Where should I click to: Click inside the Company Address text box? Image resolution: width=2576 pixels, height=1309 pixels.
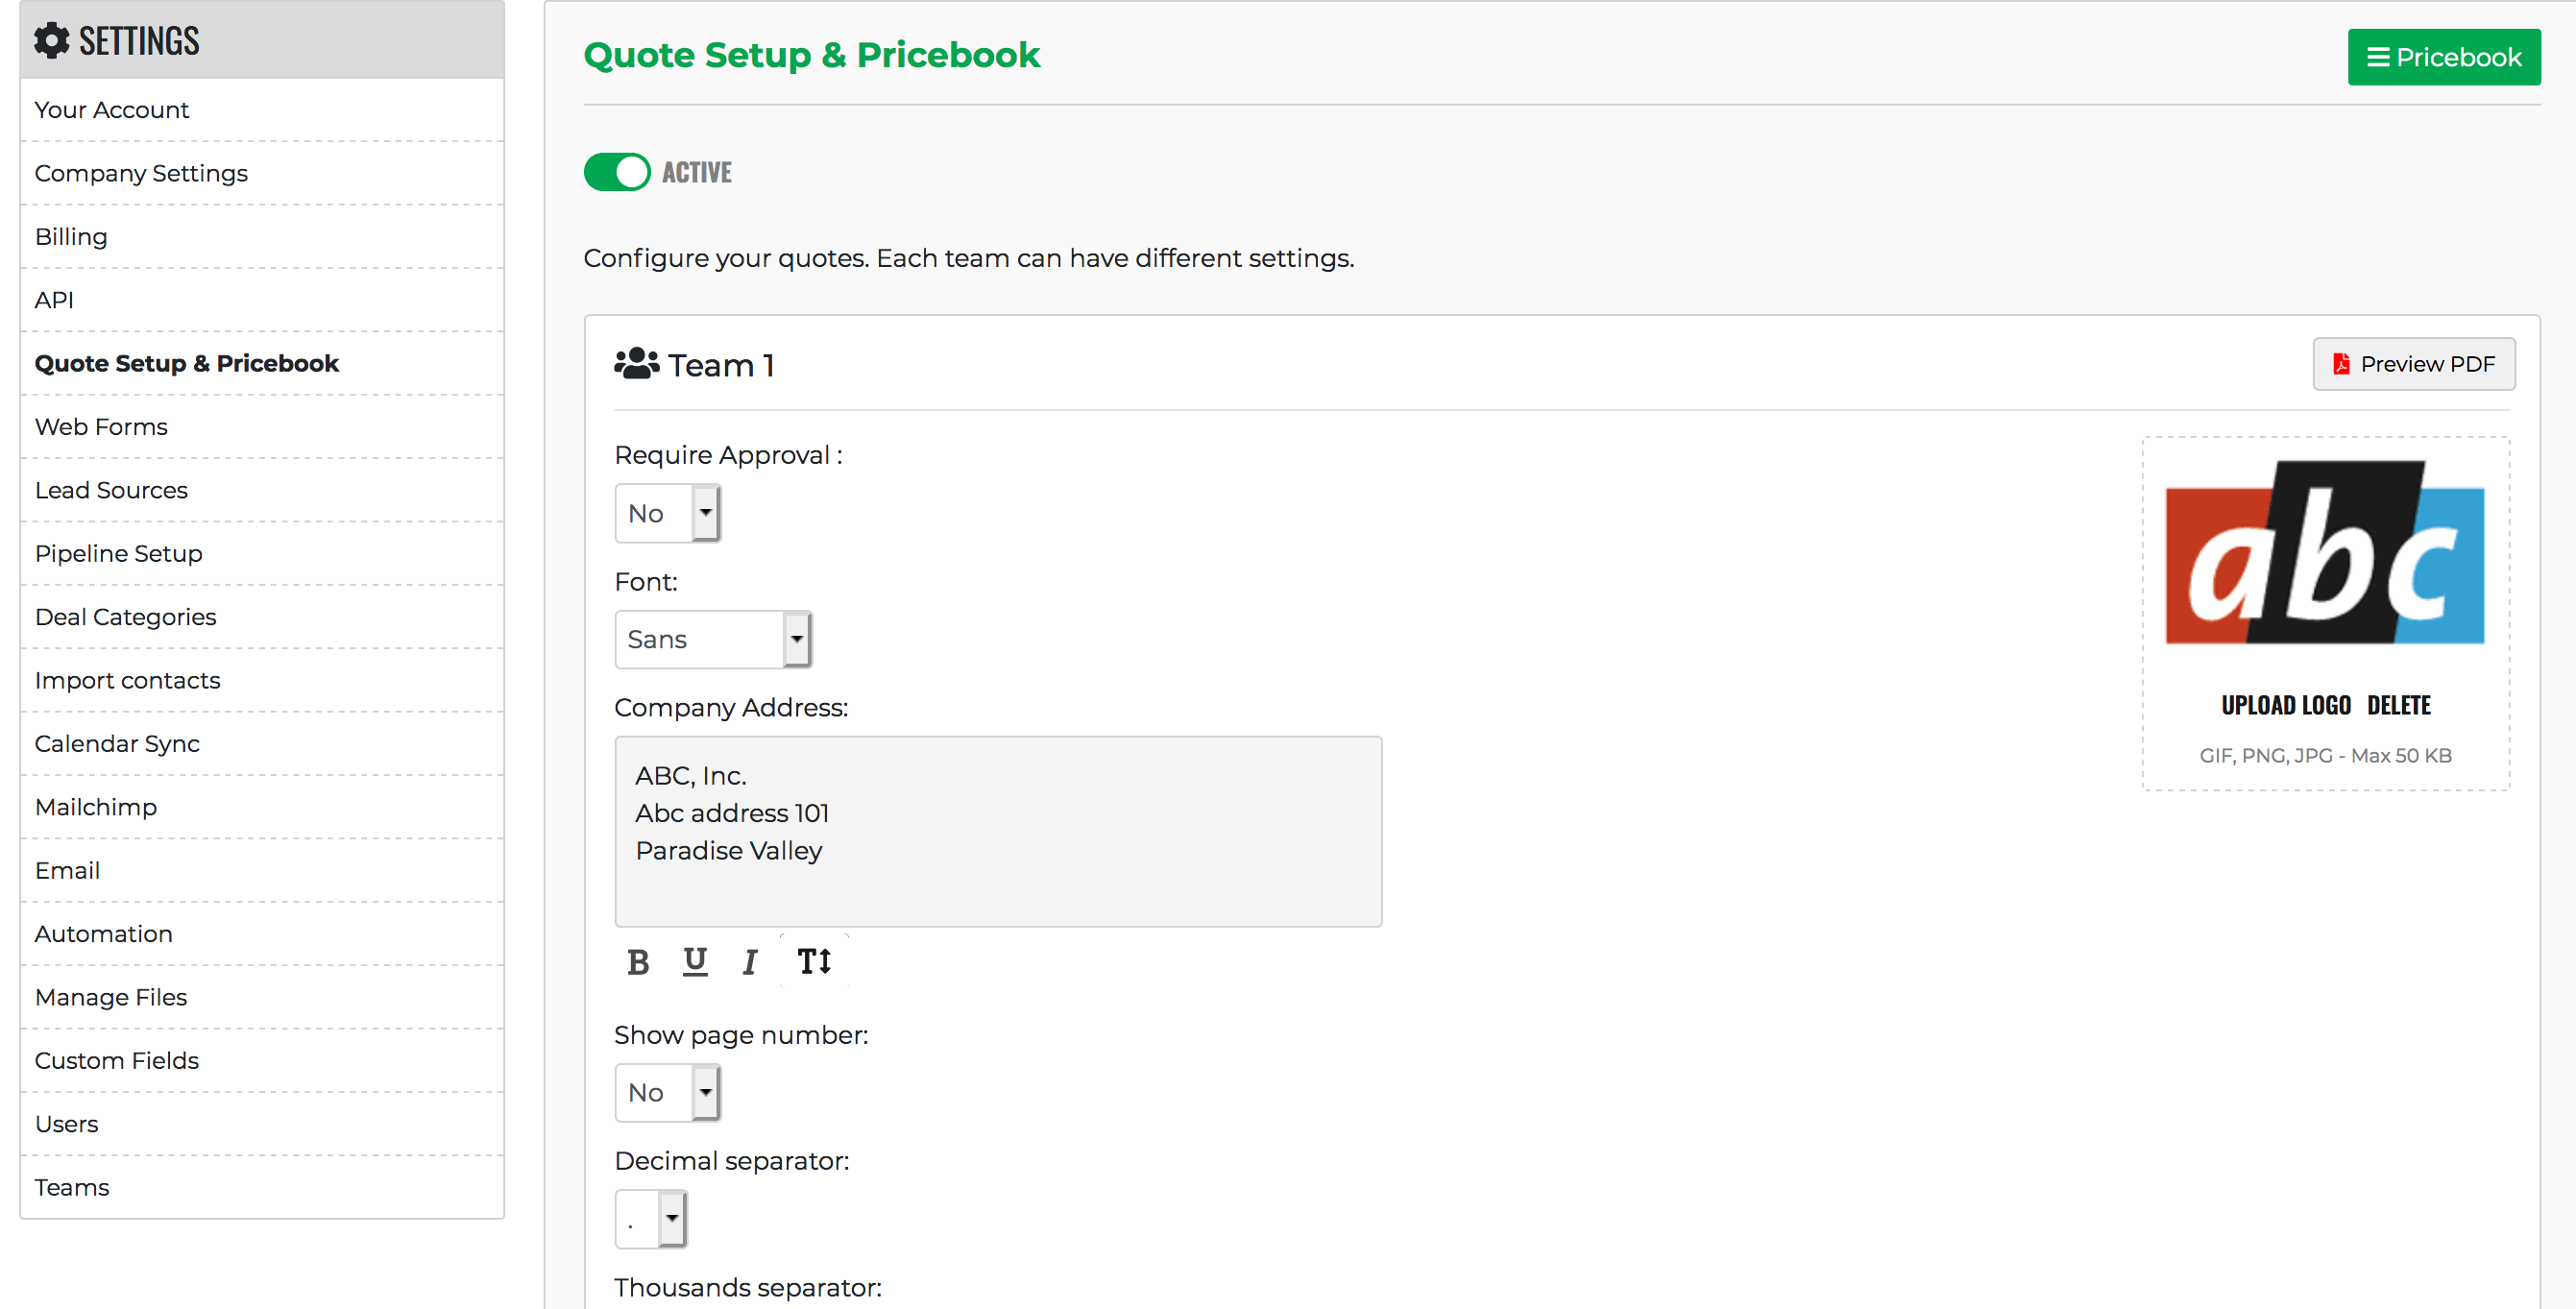[x=997, y=831]
